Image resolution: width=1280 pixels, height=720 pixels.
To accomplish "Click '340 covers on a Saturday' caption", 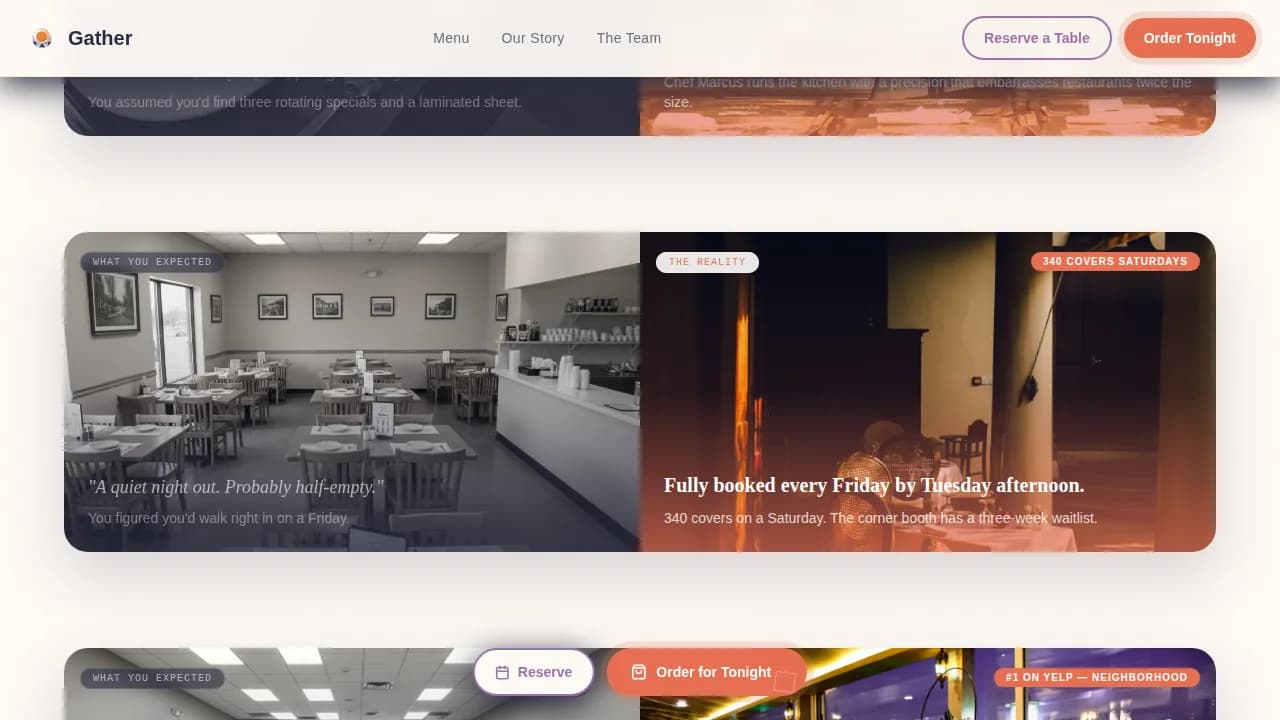I will (881, 518).
